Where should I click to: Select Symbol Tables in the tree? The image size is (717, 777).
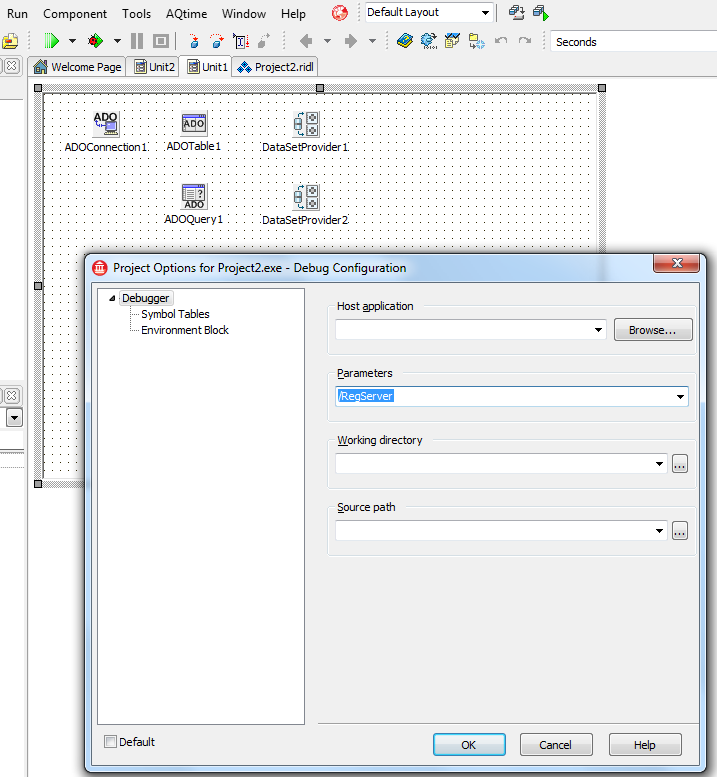click(x=175, y=314)
